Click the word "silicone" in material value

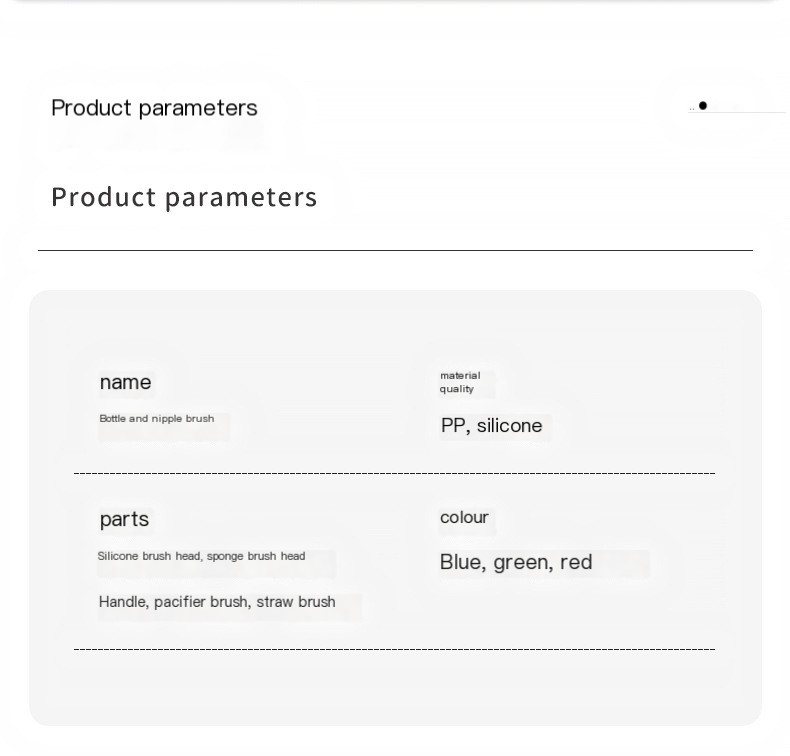coord(509,426)
